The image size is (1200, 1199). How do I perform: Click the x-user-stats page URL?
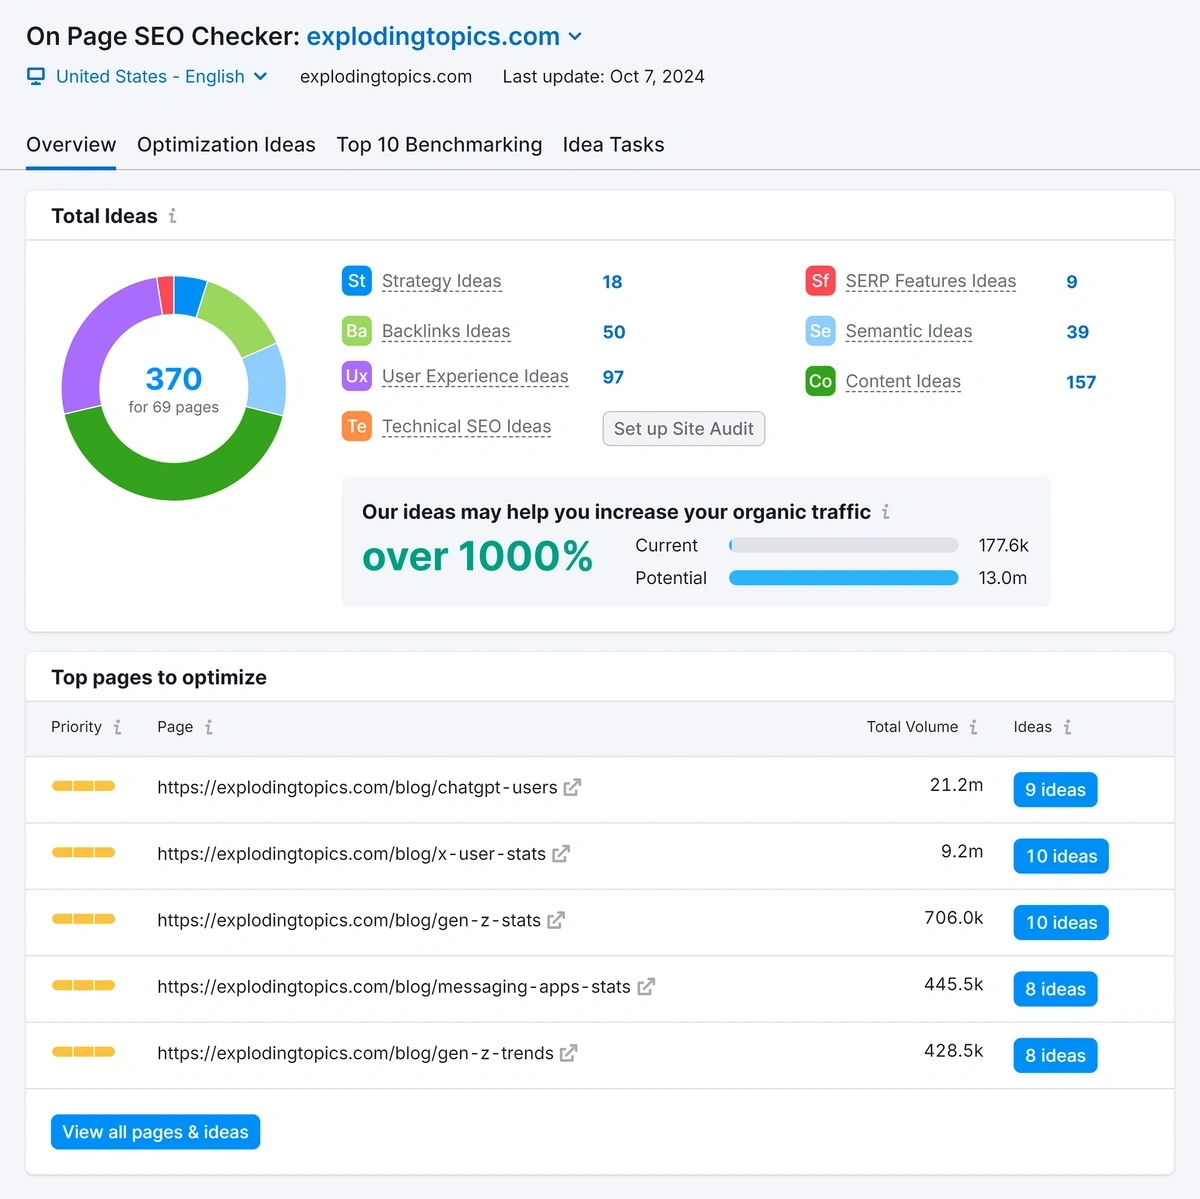(351, 854)
